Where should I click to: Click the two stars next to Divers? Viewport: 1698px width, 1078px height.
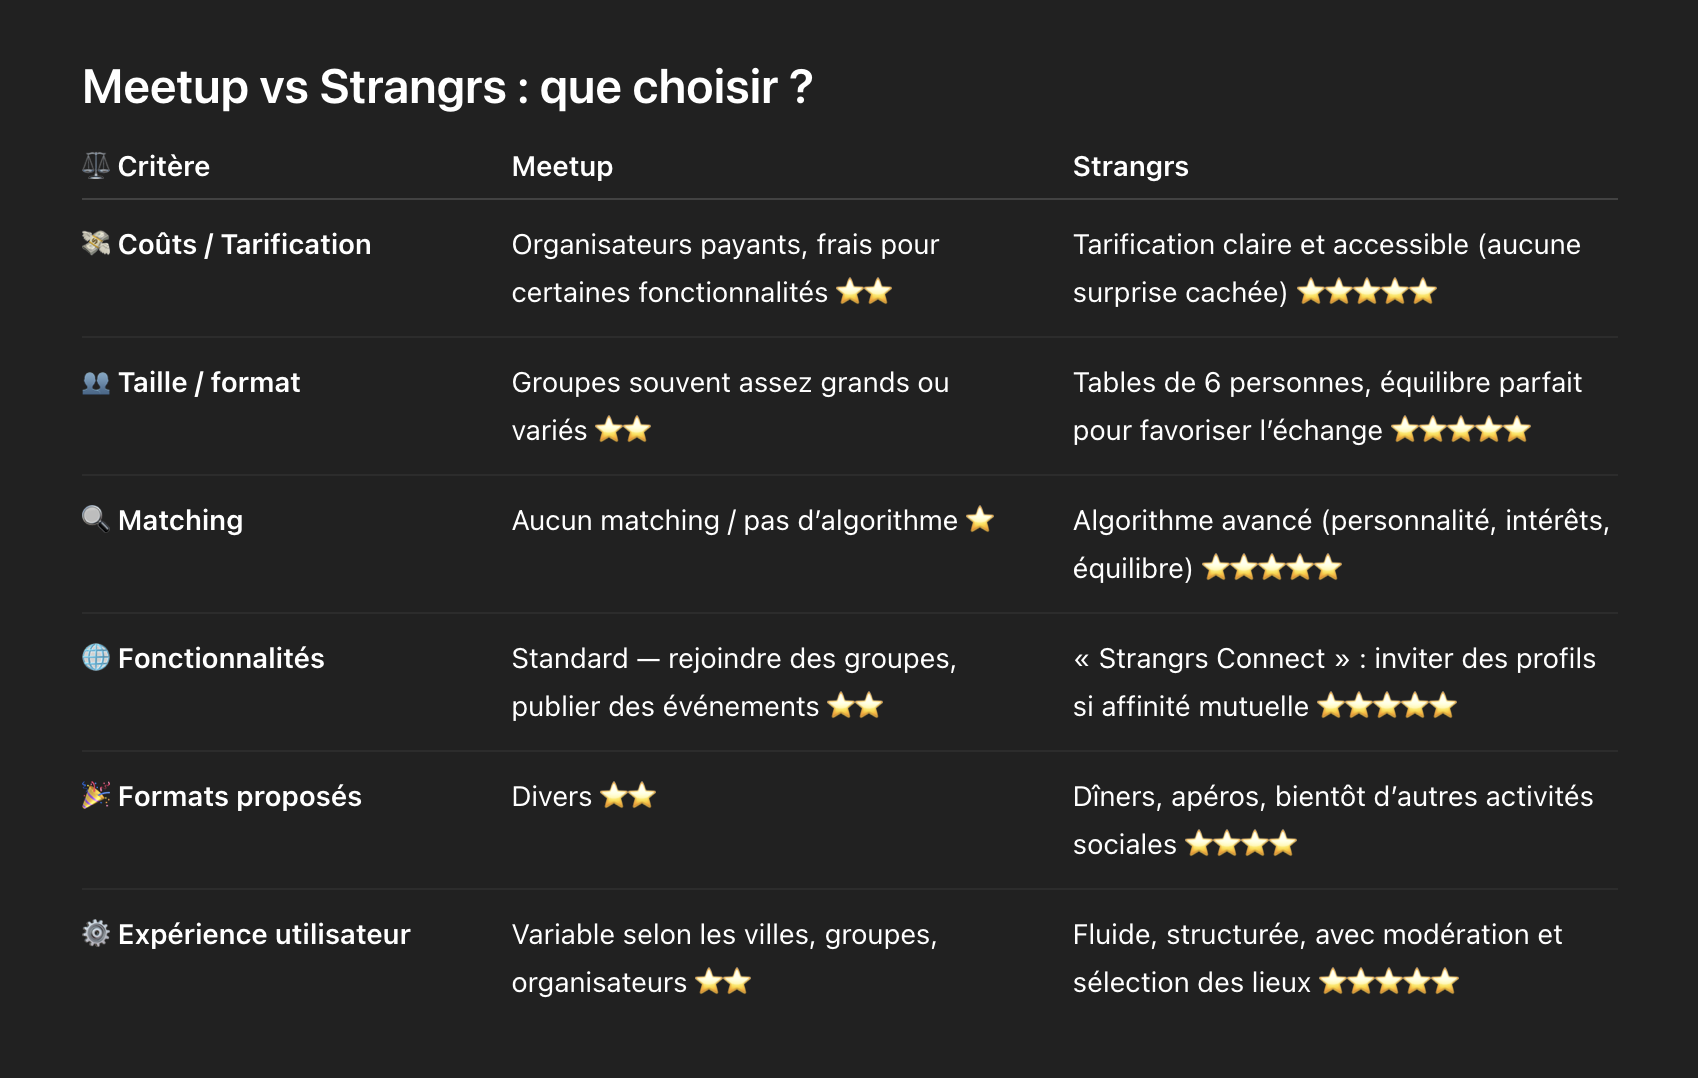628,796
